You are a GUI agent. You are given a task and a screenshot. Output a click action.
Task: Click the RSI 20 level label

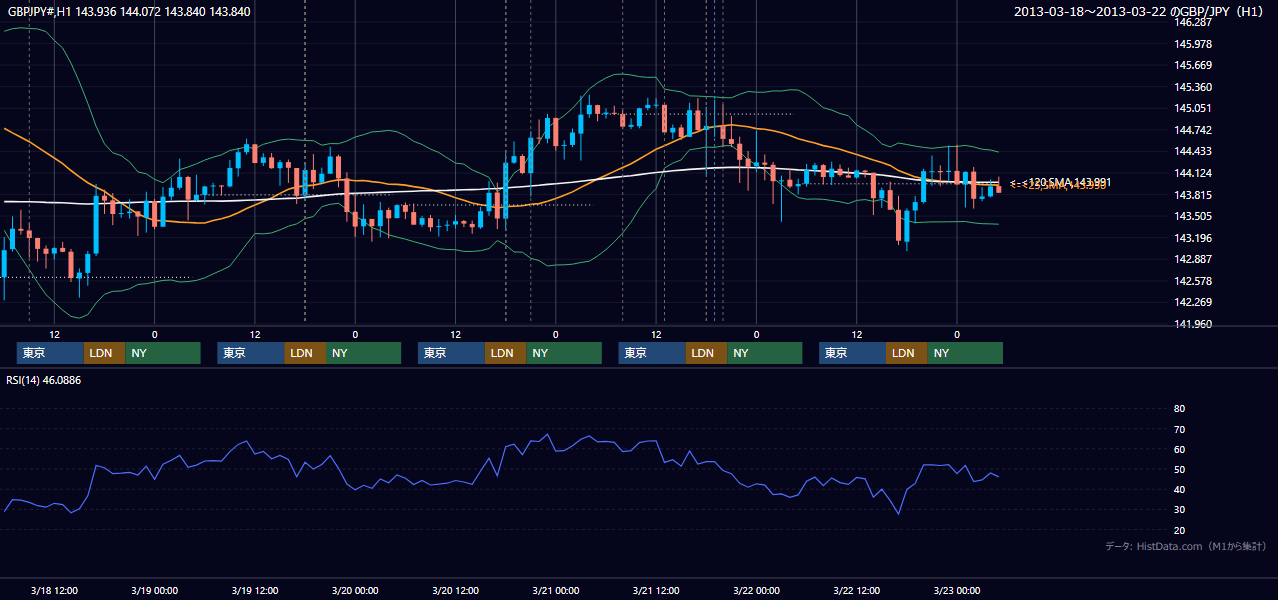[1179, 530]
